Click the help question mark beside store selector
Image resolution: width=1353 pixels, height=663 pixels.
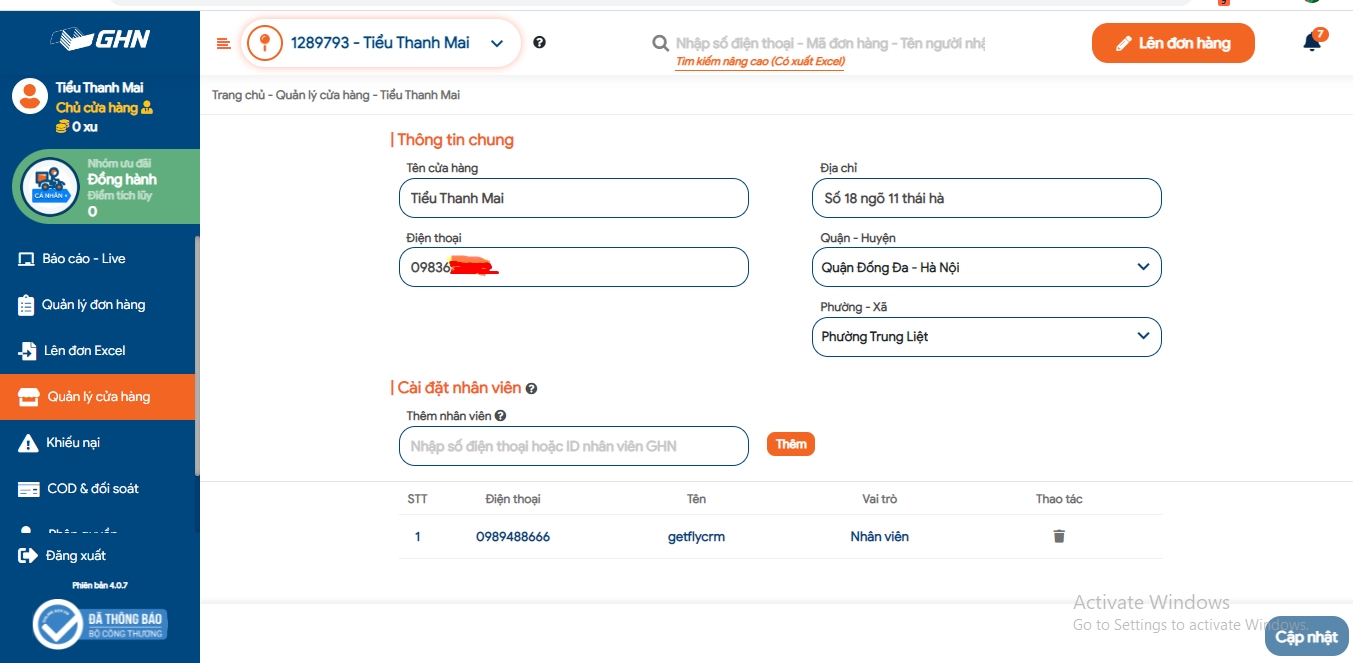540,43
